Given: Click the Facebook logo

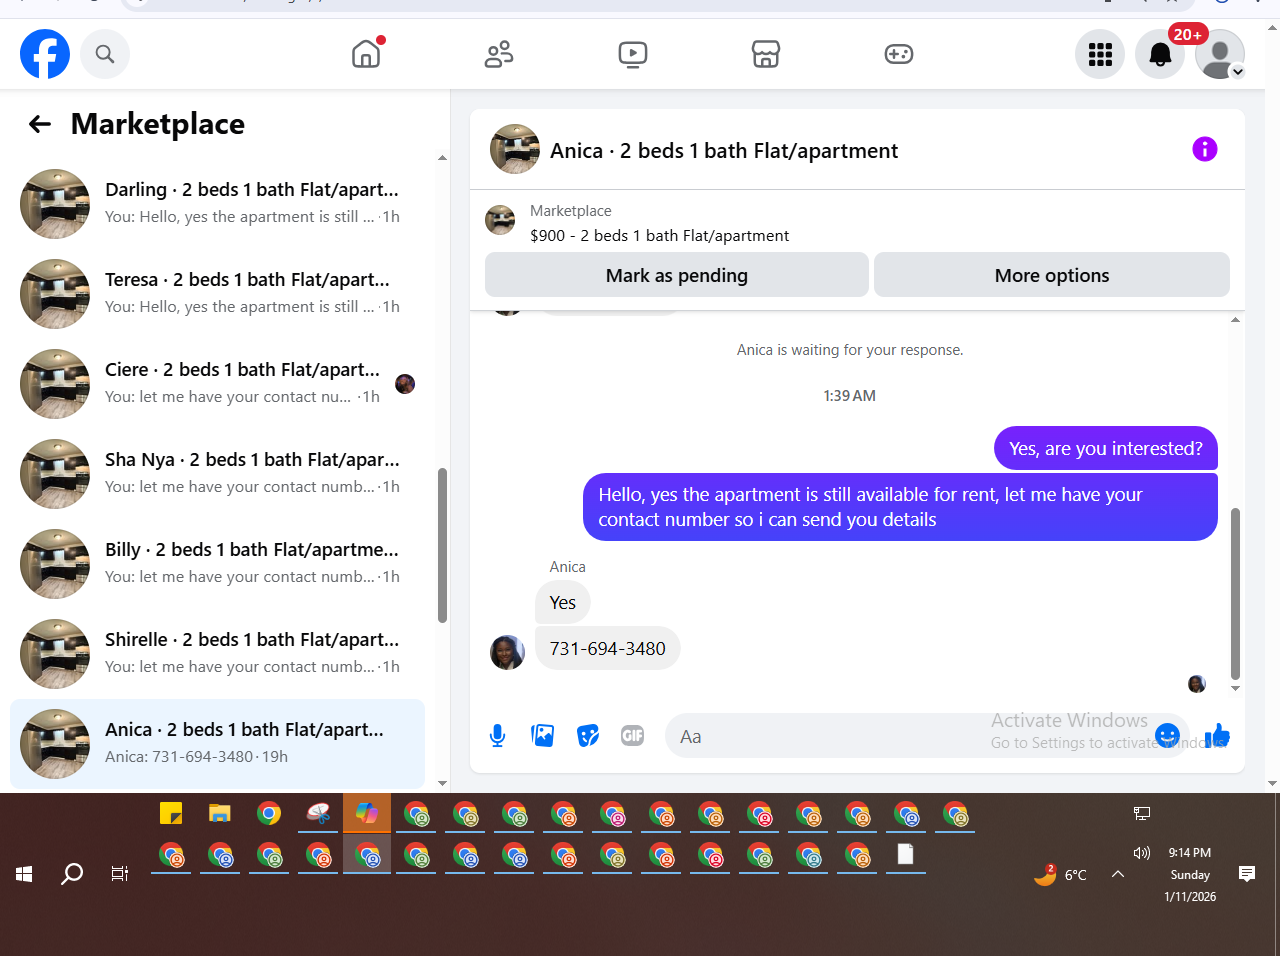Looking at the screenshot, I should point(45,54).
